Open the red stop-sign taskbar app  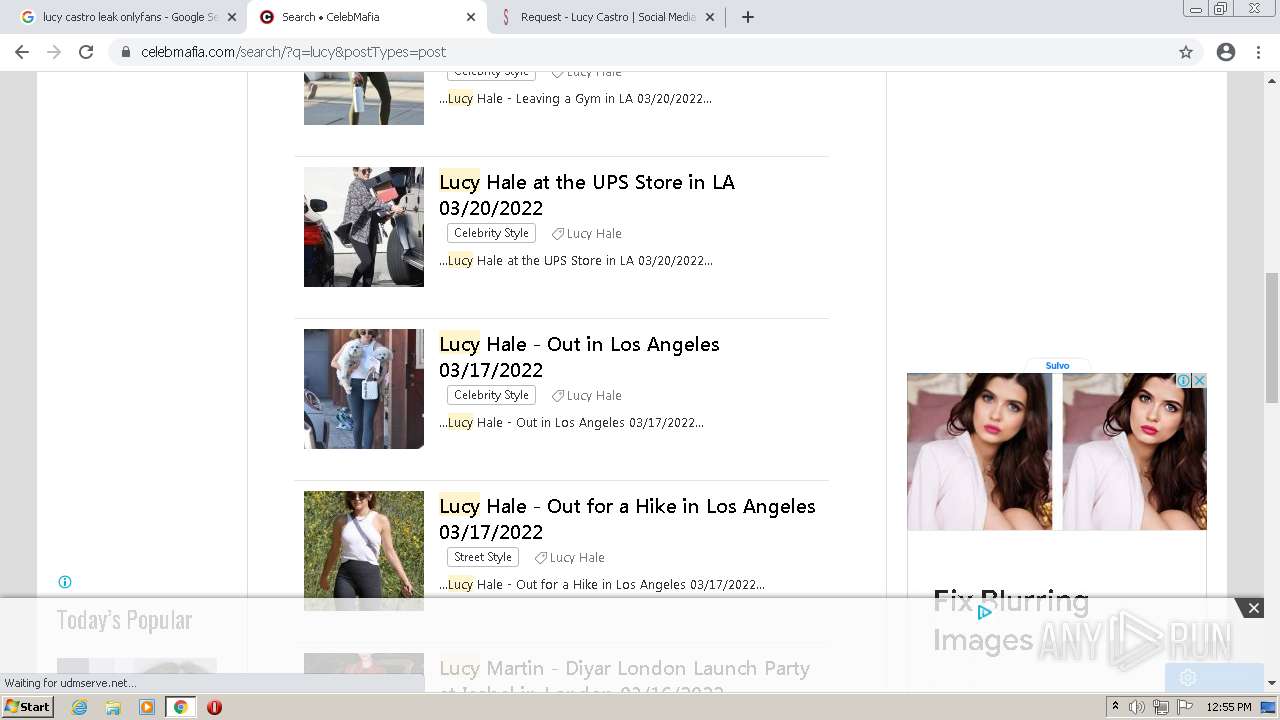pyautogui.click(x=214, y=707)
